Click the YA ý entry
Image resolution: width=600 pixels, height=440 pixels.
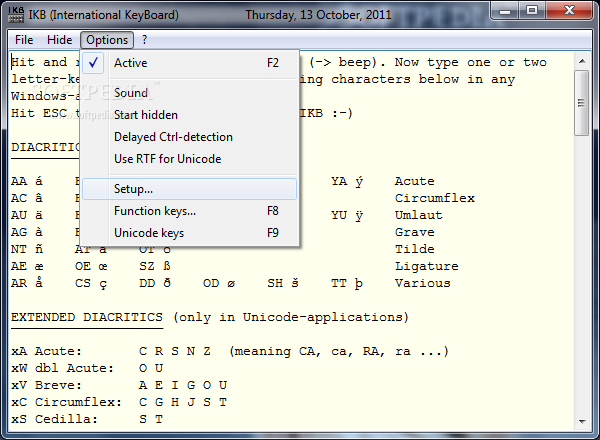coord(347,181)
